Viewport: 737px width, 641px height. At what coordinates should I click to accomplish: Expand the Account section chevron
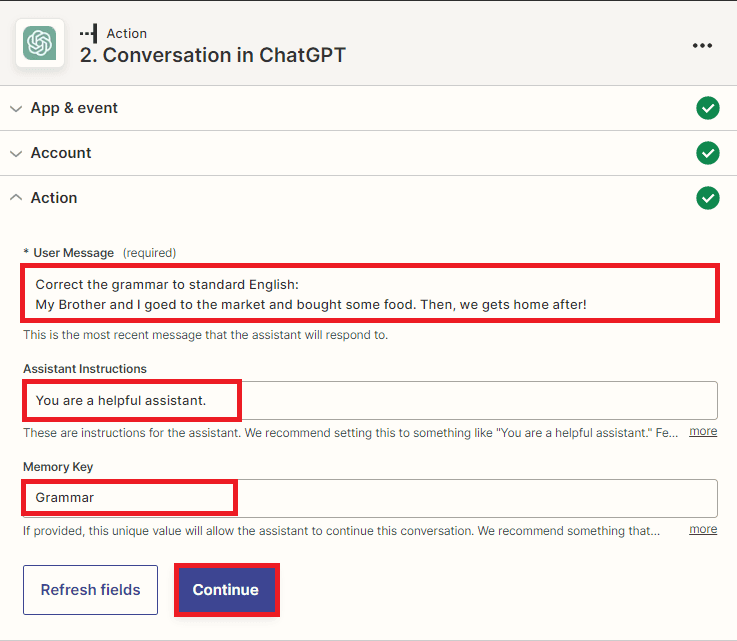(x=15, y=153)
